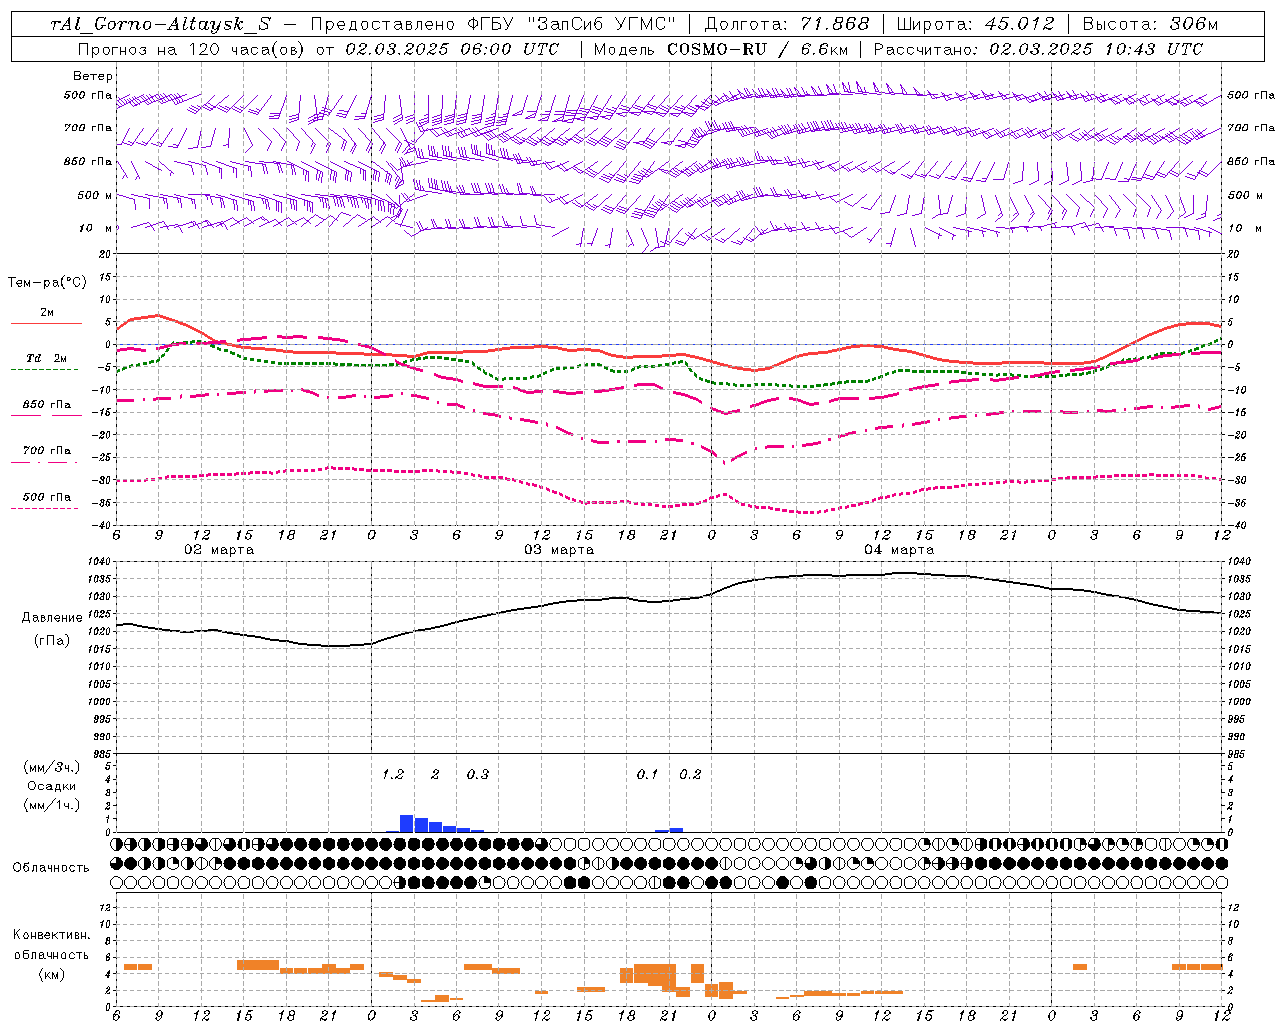
Task: Click the "700 гПа" temperature legend entry
Action: [46, 451]
